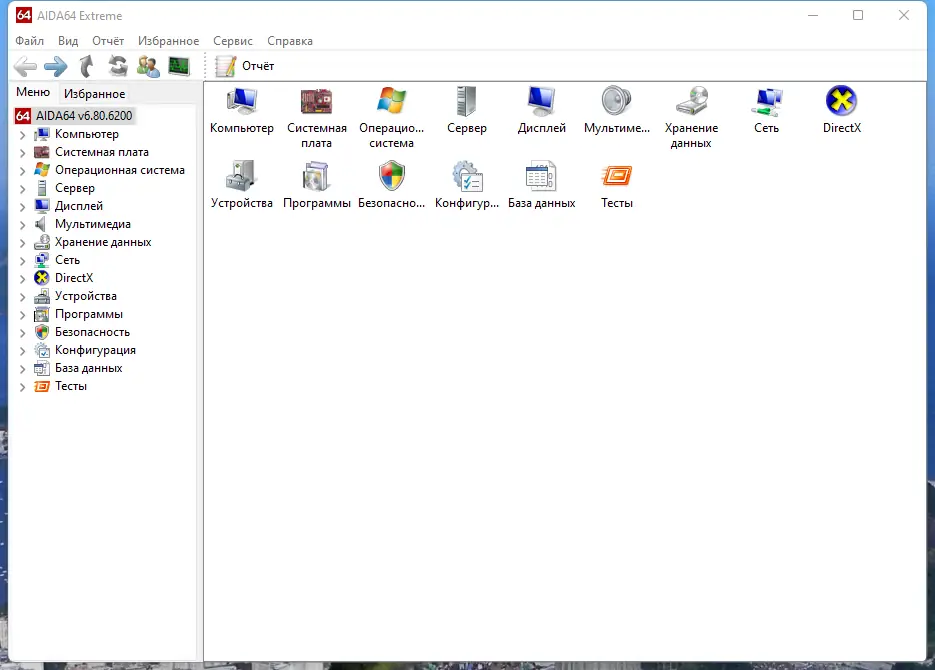Screen dimensions: 935x670
Task: Expand the DirectX tree node chevron
Action: (x=23, y=278)
